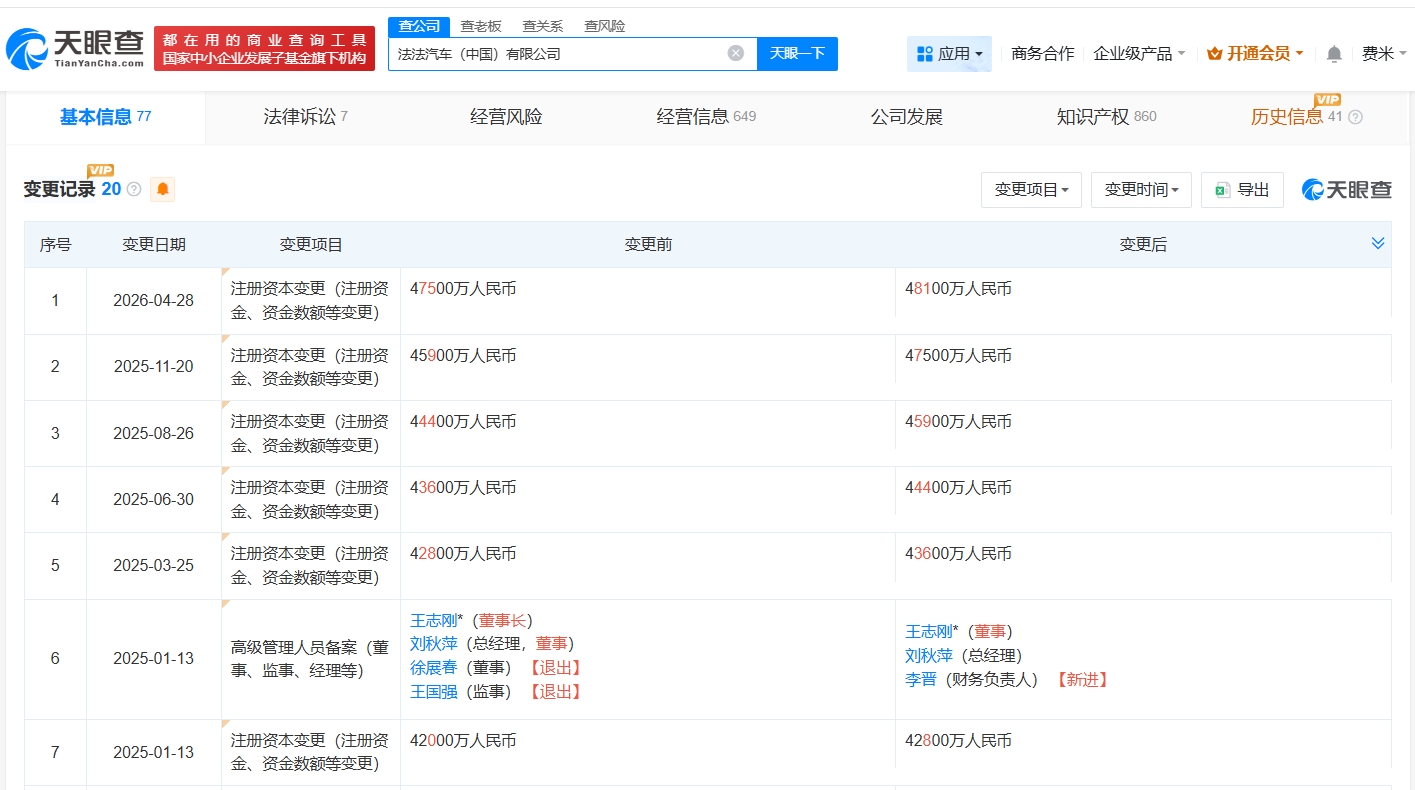1415x790 pixels.
Task: Expand 开通会员 membership dropdown
Action: pos(1255,54)
